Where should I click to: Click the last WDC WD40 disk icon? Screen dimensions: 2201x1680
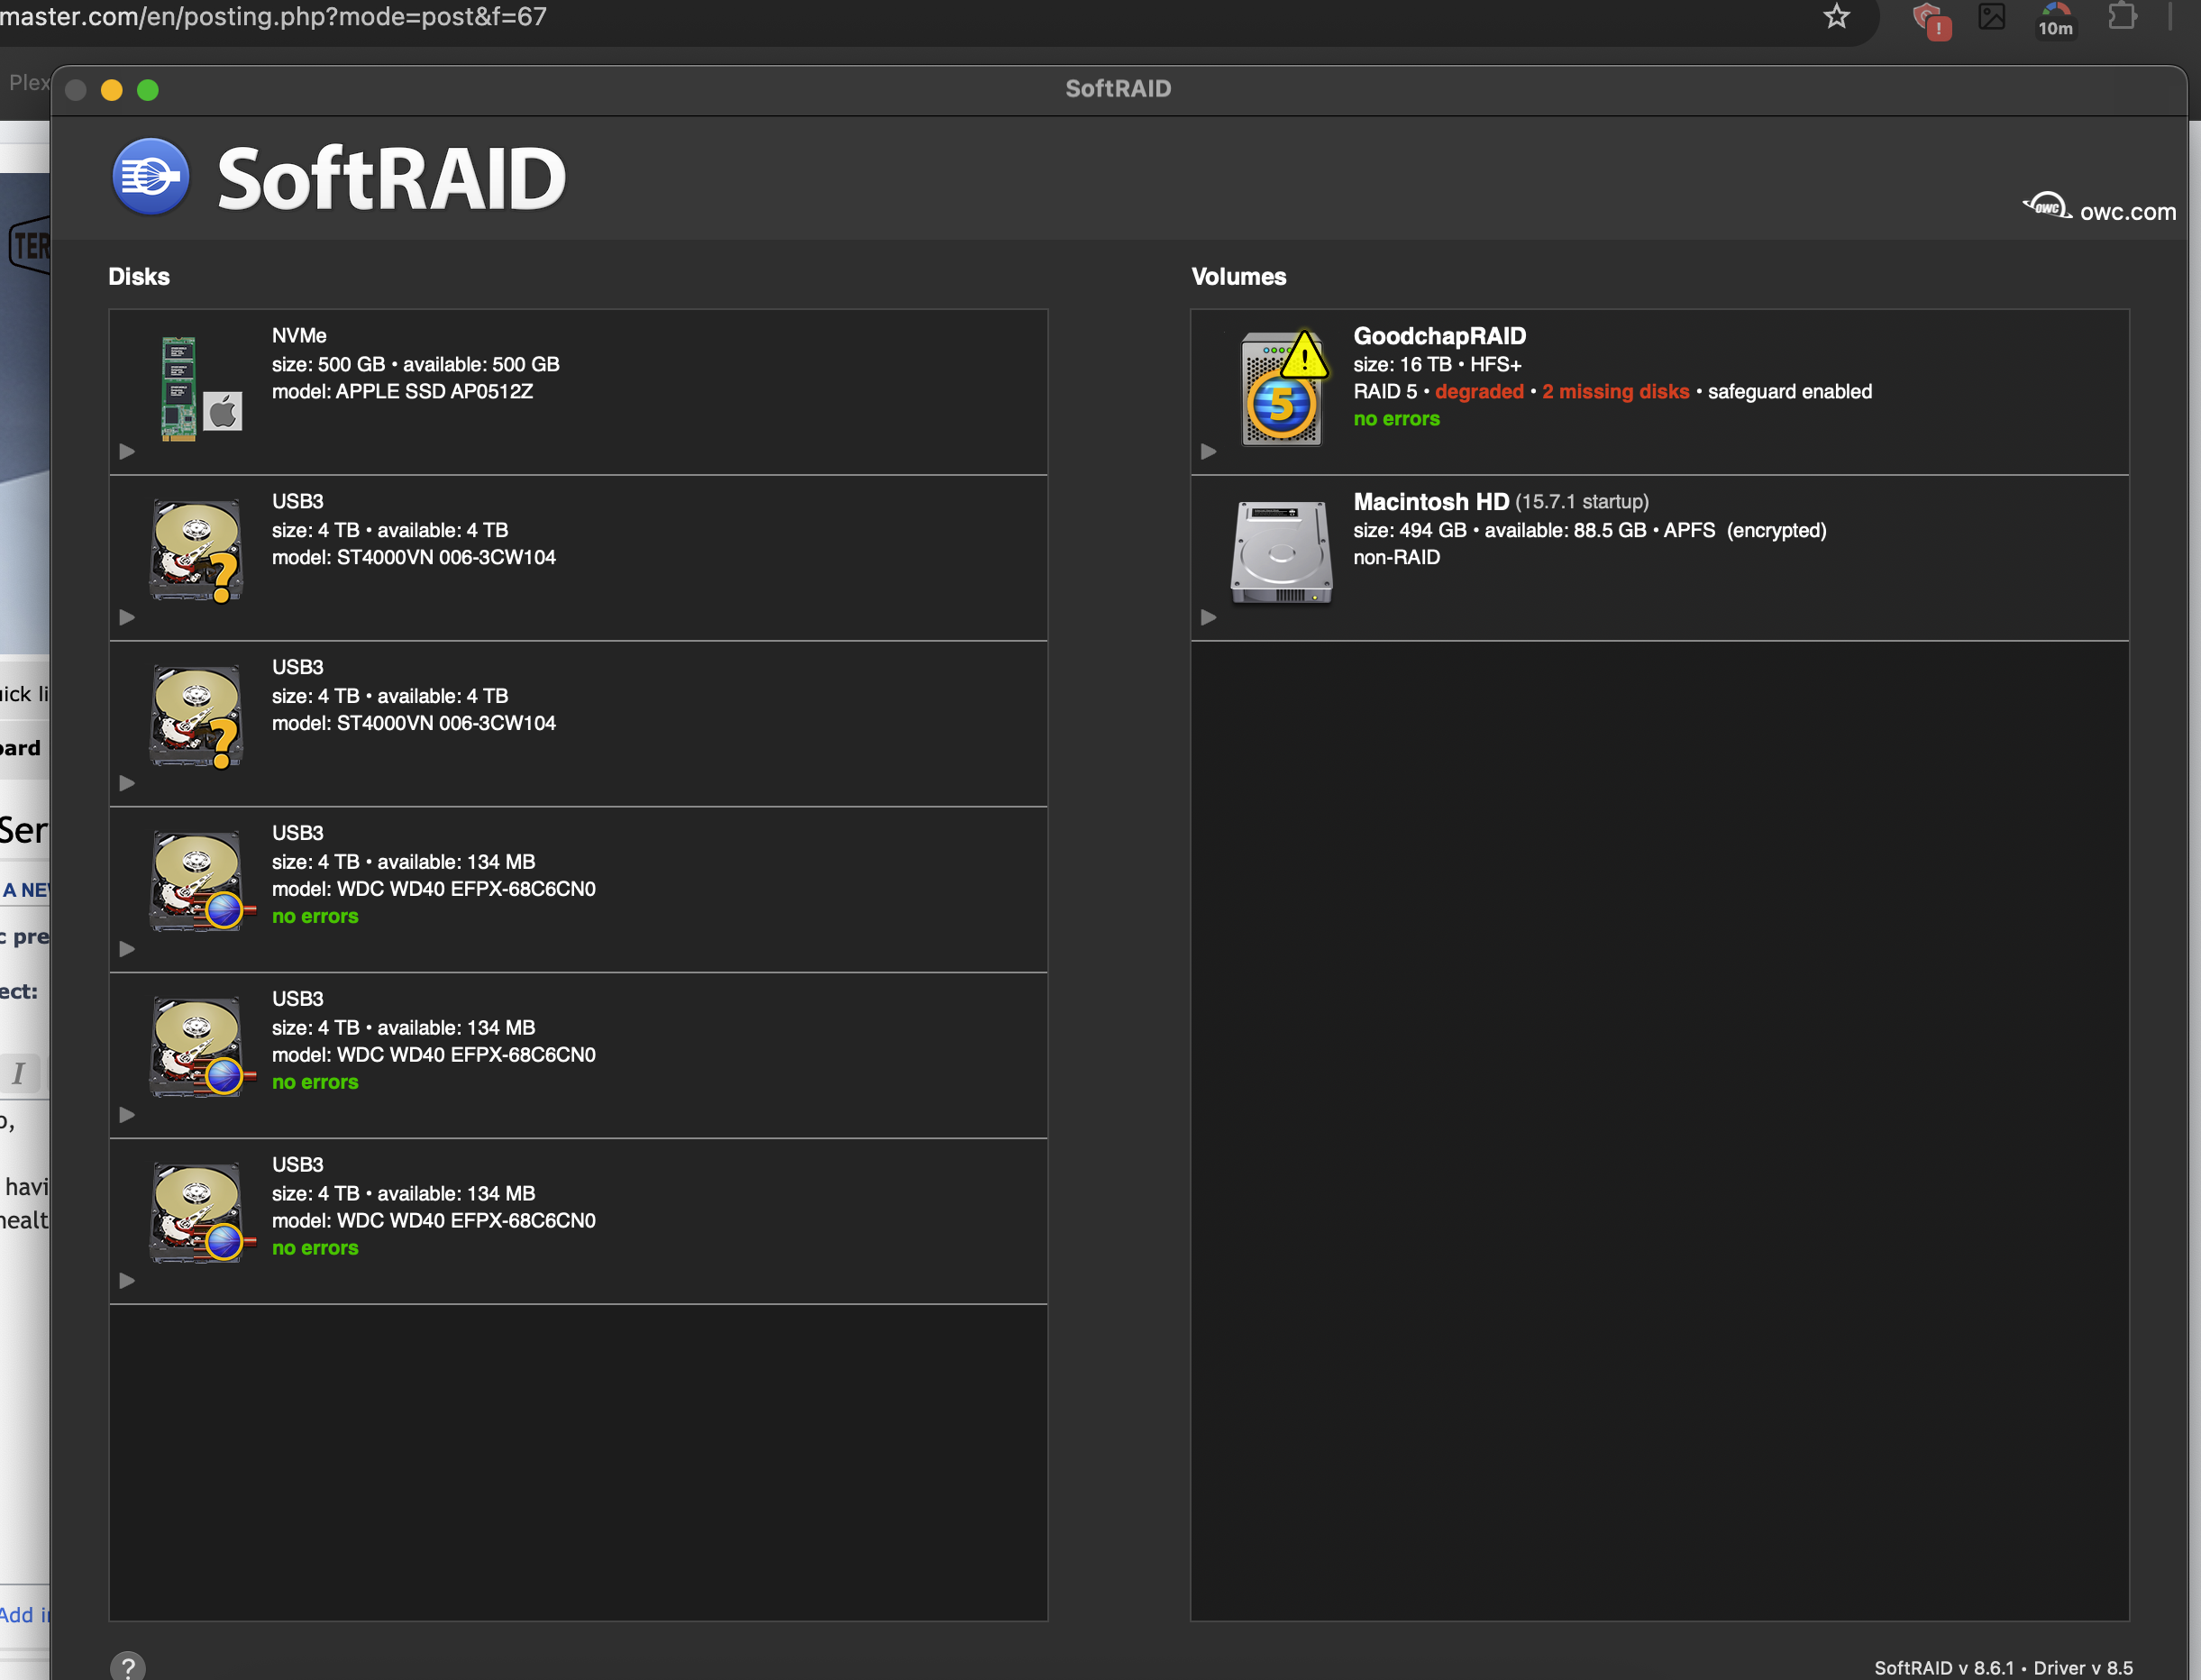coord(197,1213)
